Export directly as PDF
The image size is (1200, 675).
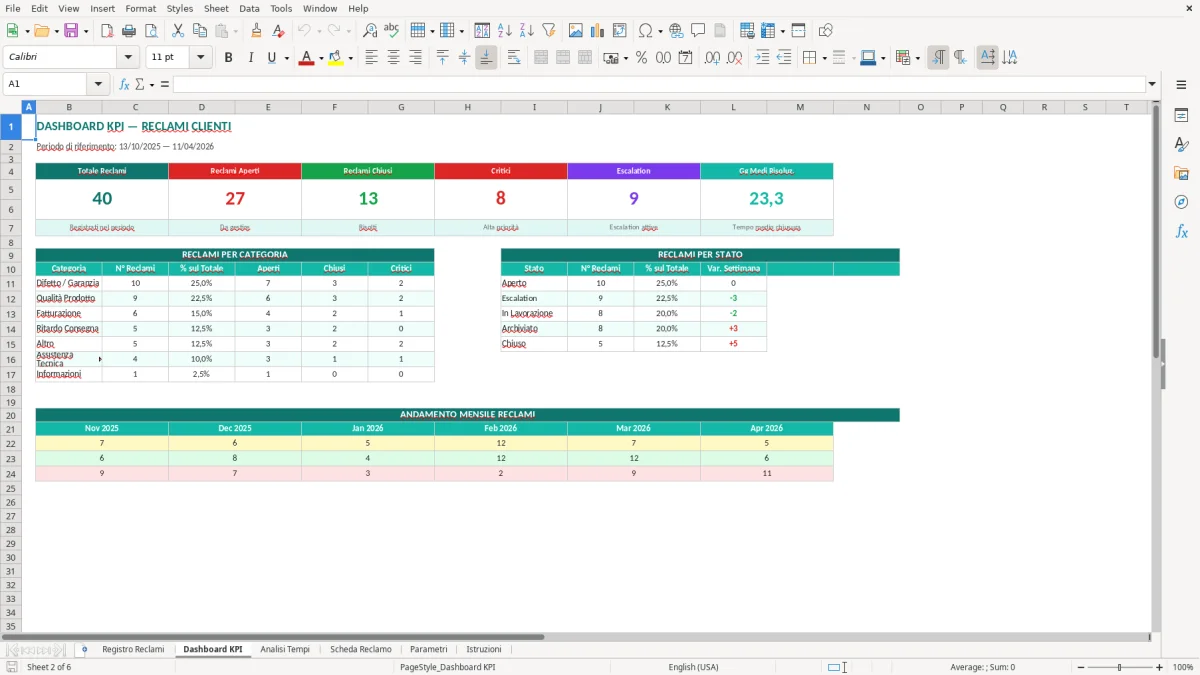pos(107,31)
